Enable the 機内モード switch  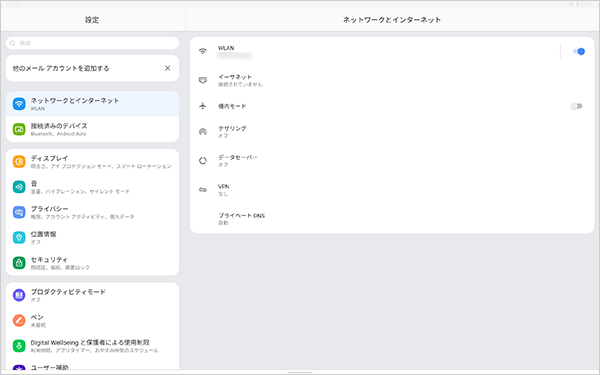(576, 106)
